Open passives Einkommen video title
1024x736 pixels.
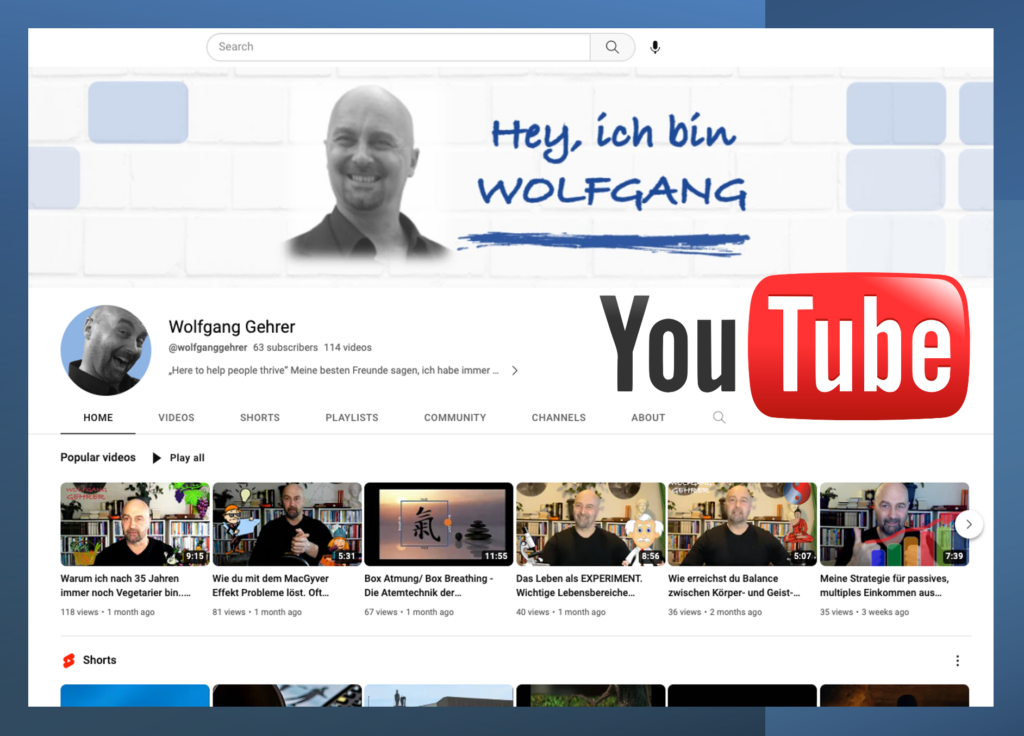coord(885,586)
